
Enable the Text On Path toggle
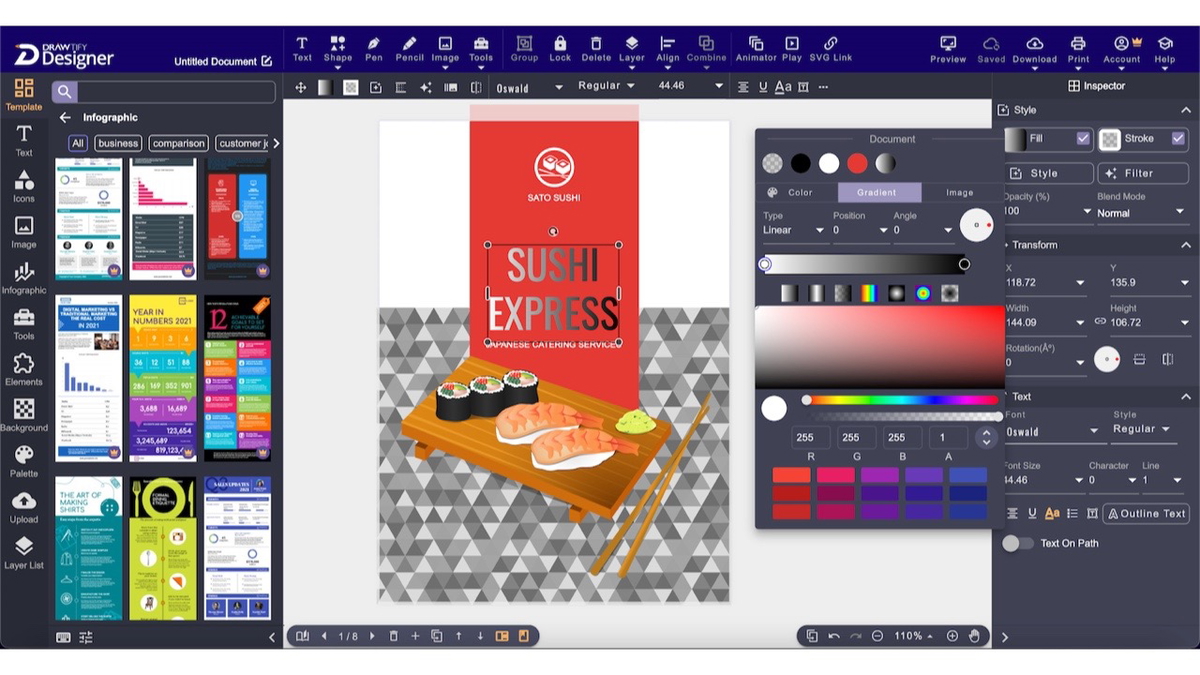[1019, 543]
